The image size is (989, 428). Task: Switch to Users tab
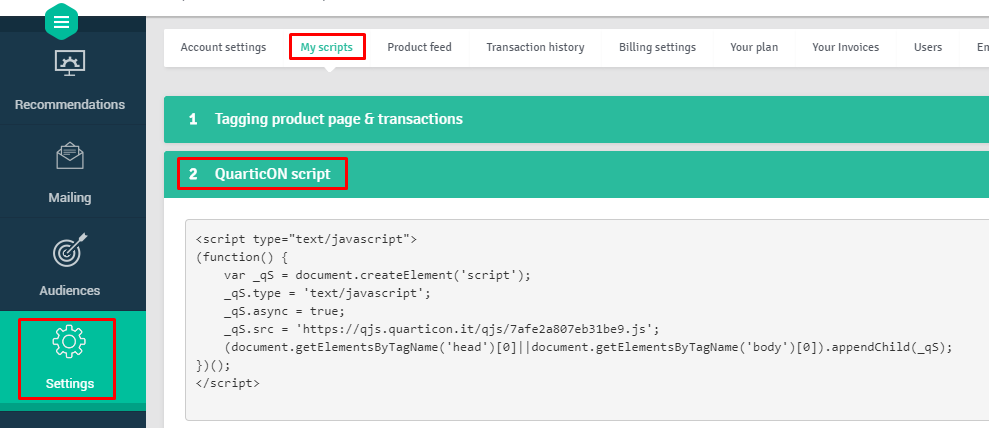click(x=928, y=47)
